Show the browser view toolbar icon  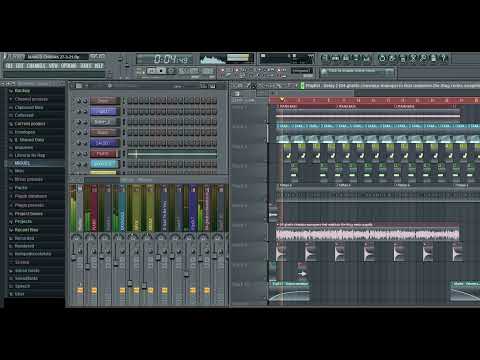pyautogui.click(x=356, y=59)
